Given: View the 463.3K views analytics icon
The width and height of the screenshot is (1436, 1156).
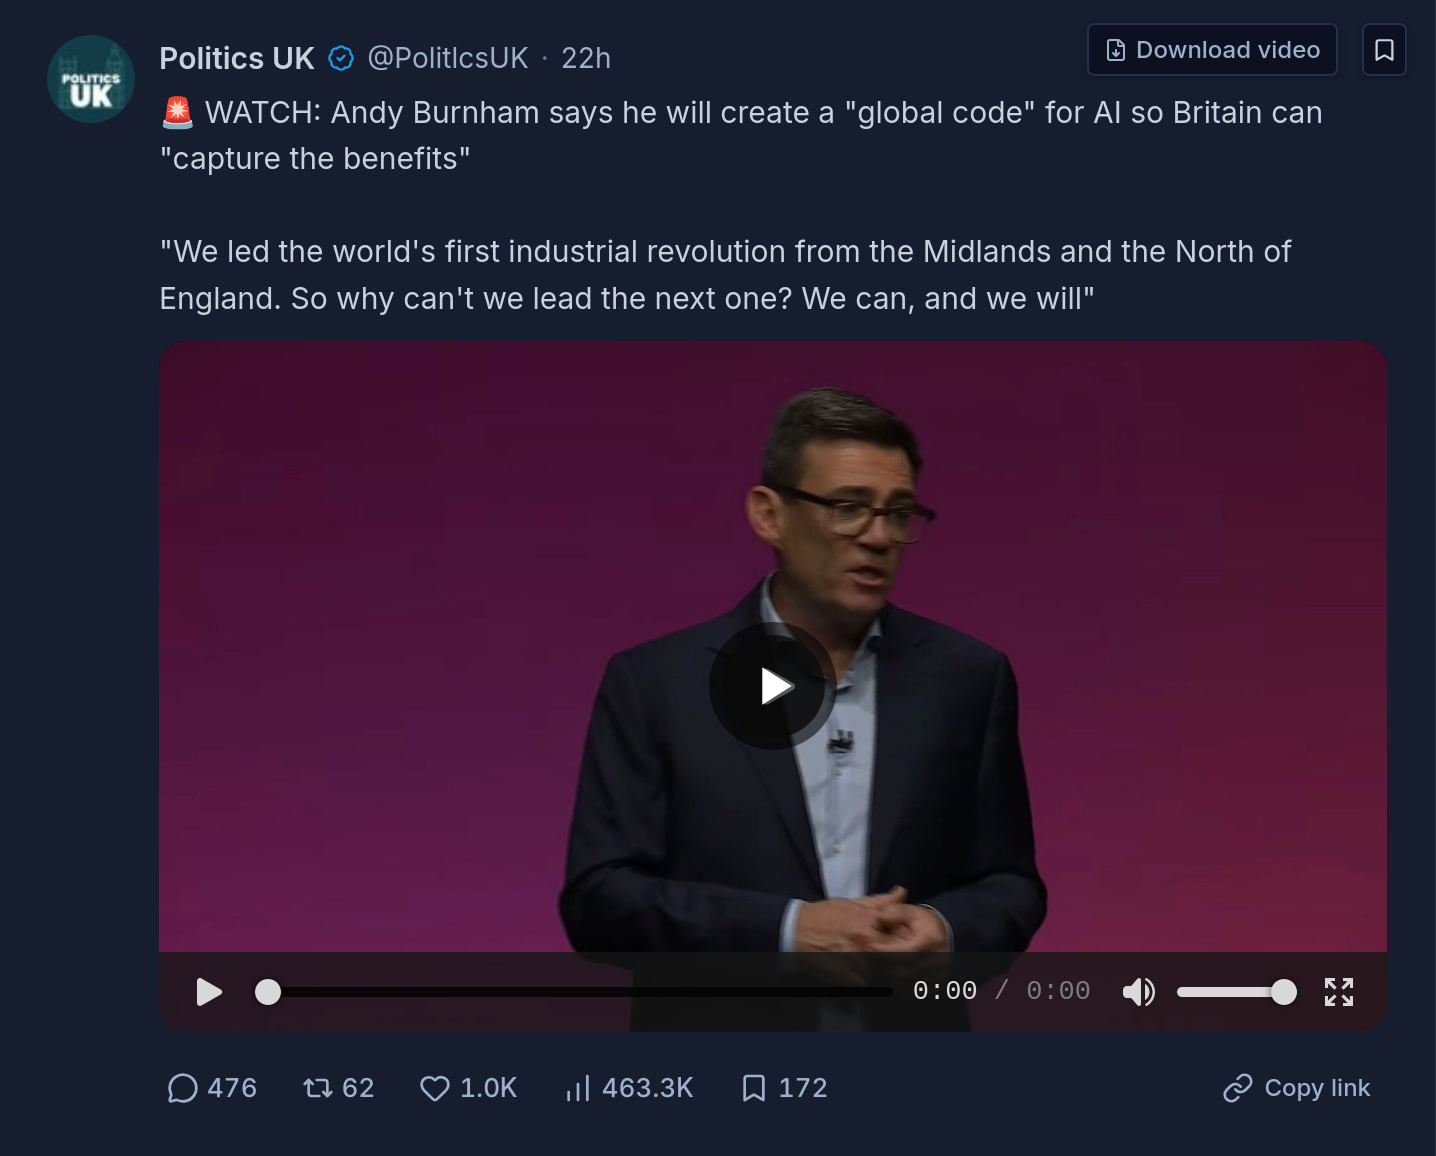Looking at the screenshot, I should [577, 1088].
